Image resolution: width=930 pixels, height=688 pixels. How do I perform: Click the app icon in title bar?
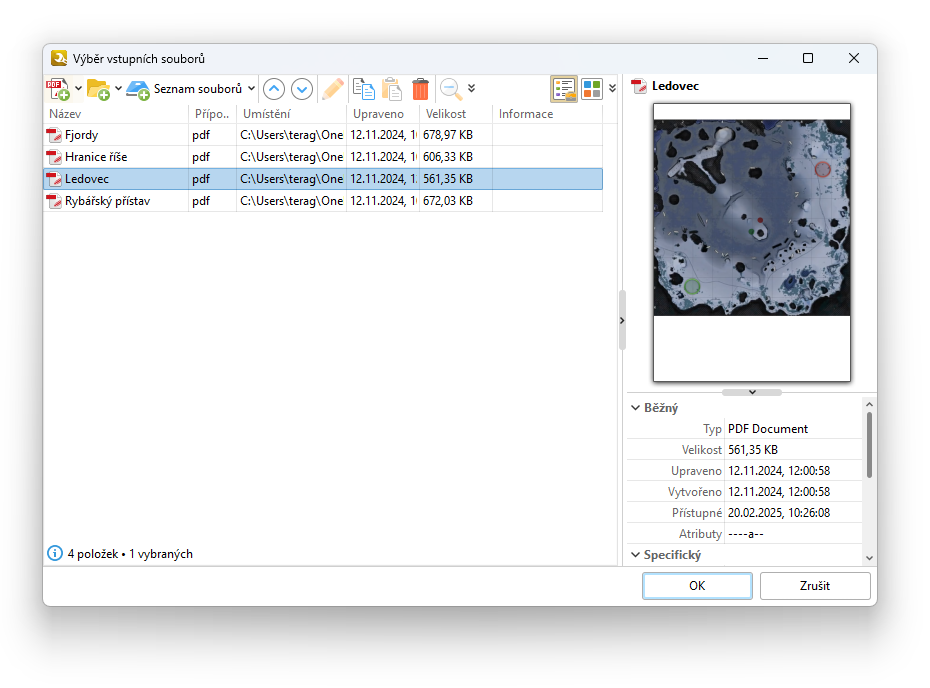pyautogui.click(x=59, y=58)
